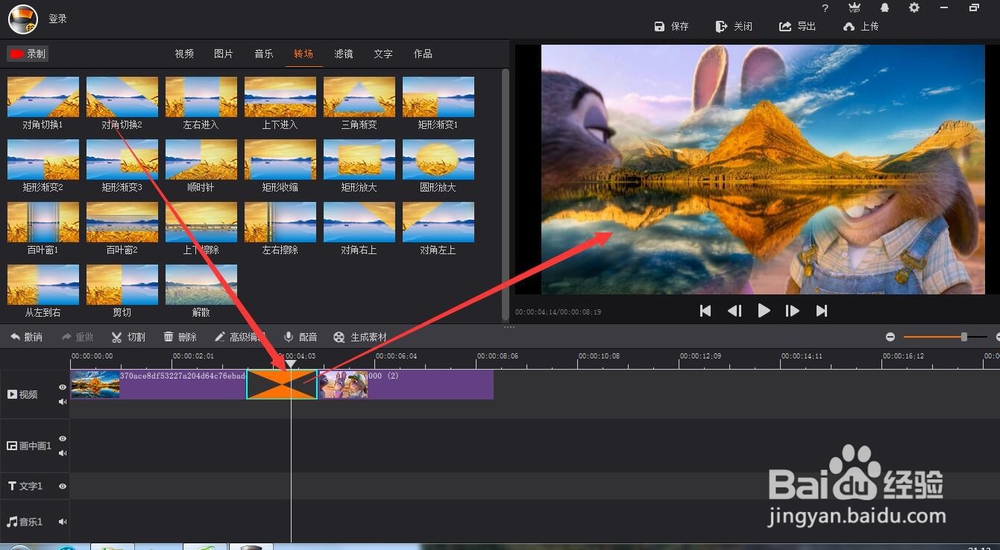Select the 从左到右 transition thumbnail

(x=43, y=285)
